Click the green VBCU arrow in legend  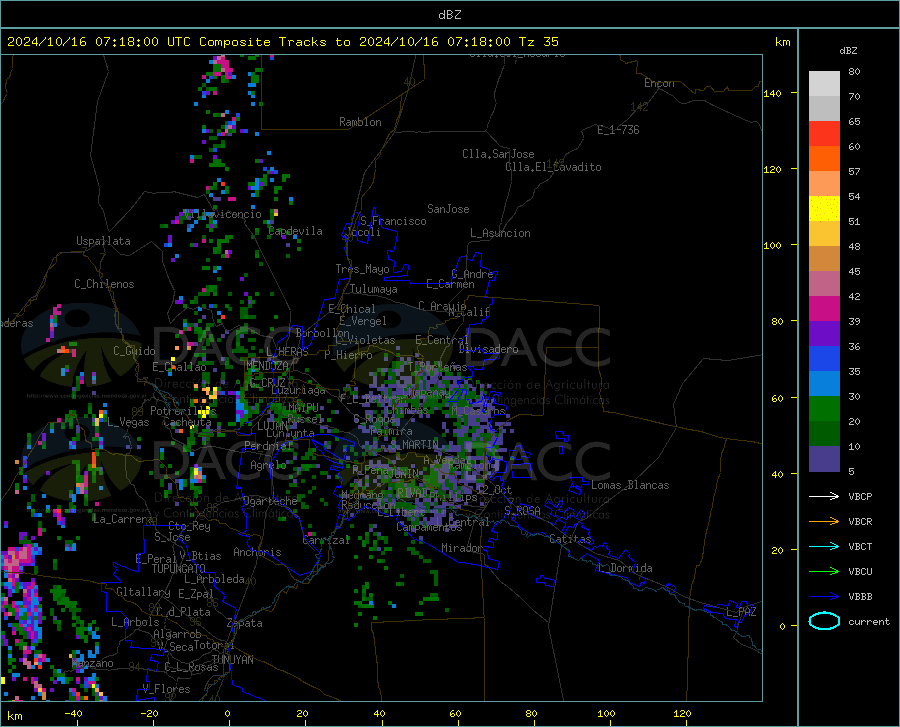[824, 572]
